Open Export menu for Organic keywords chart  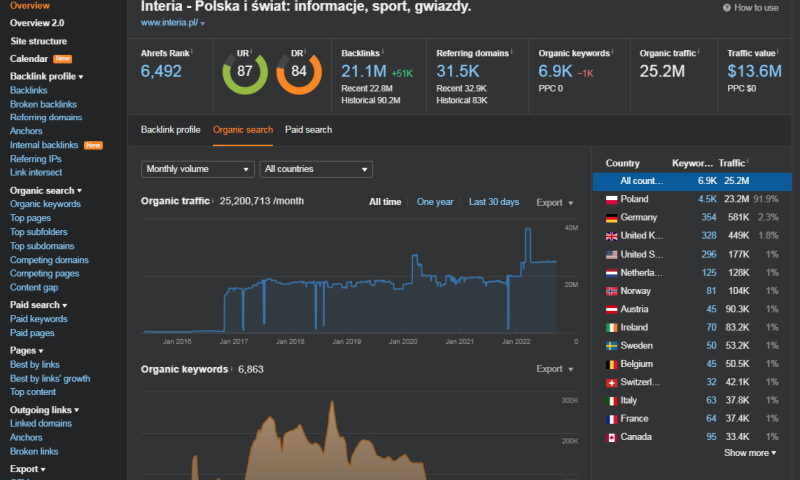[x=555, y=369]
